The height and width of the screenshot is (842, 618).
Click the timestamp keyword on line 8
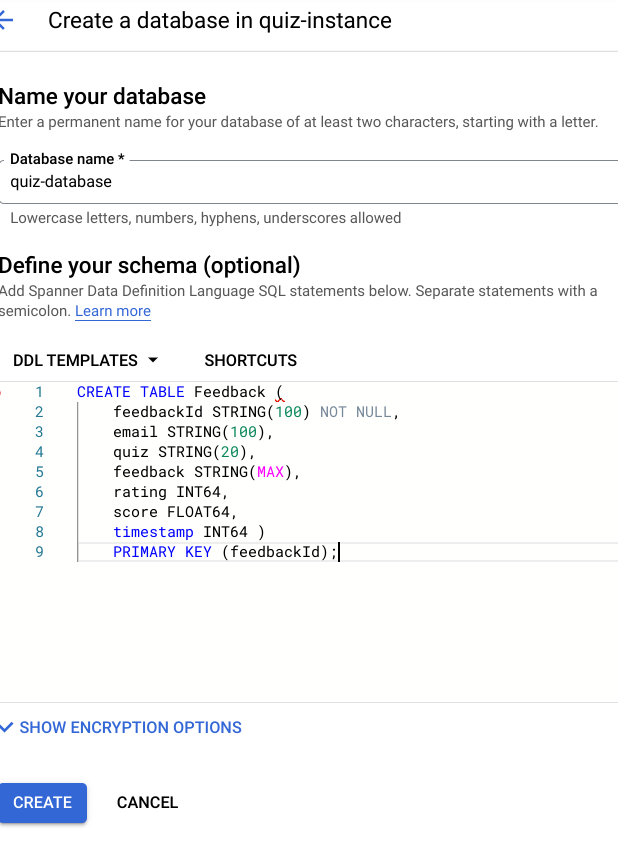click(153, 532)
